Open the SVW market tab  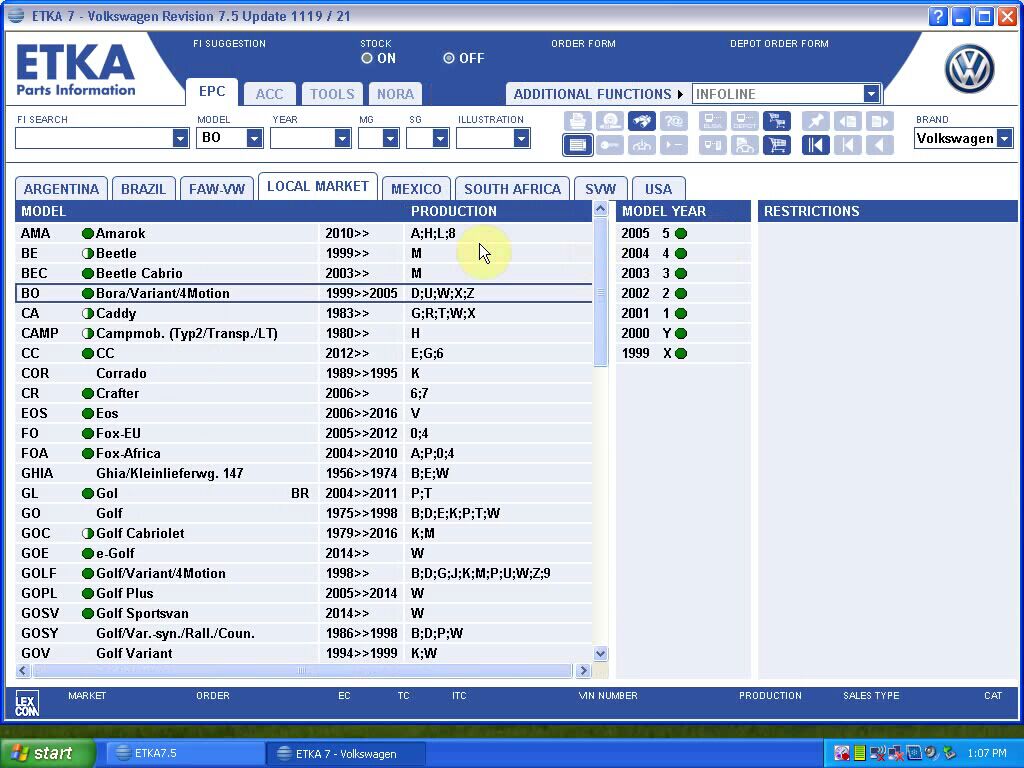pyautogui.click(x=600, y=189)
